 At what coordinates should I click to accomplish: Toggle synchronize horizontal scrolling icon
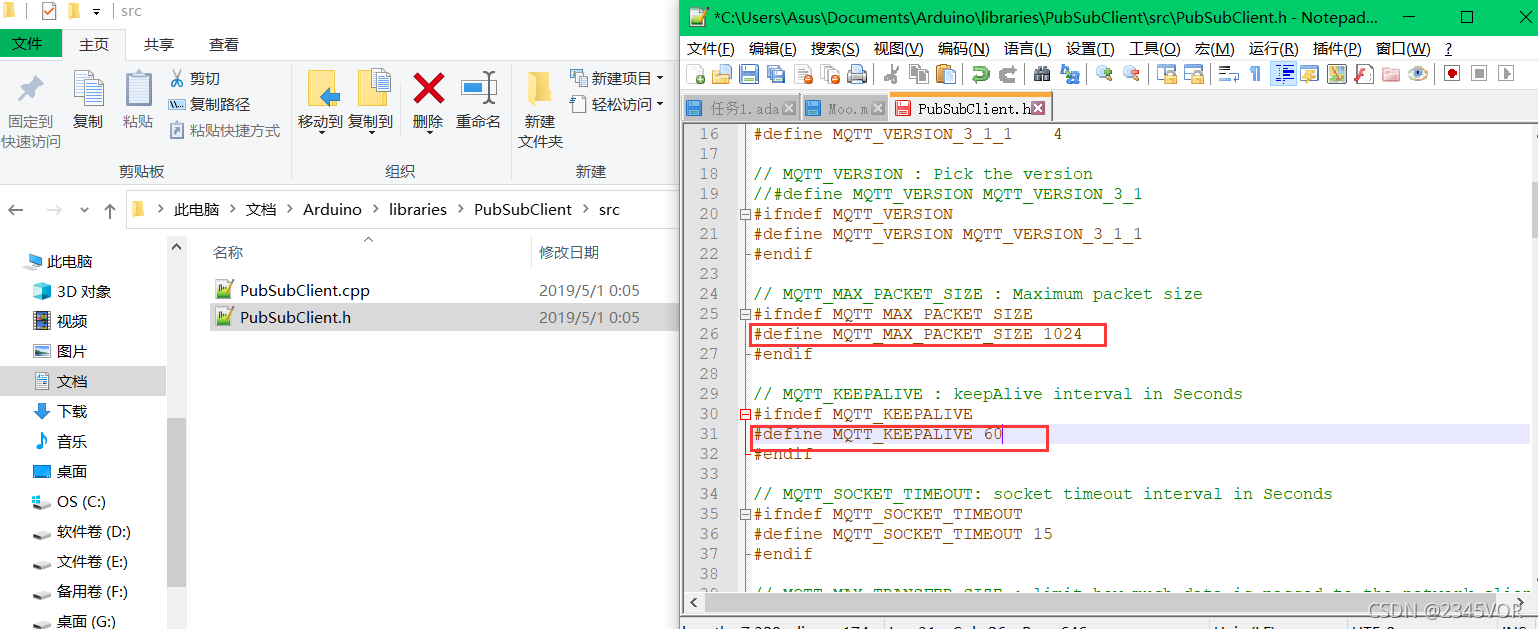click(1193, 74)
